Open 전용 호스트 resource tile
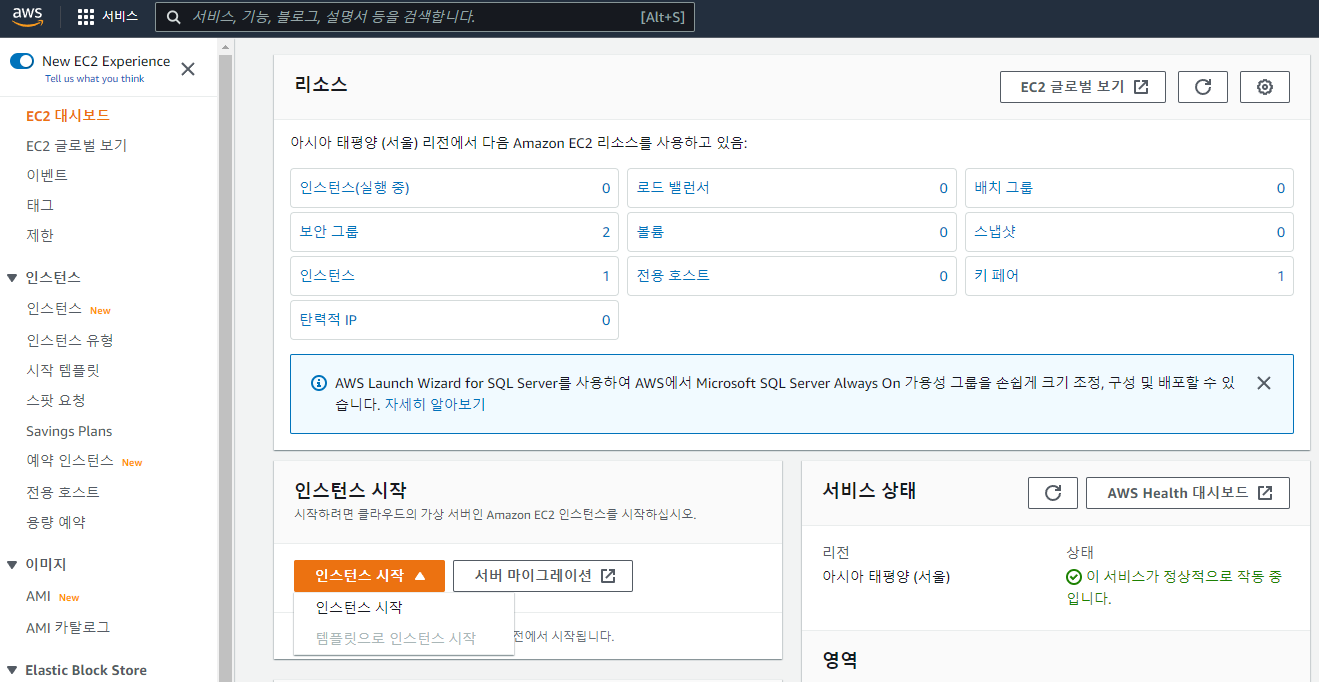1319x682 pixels. coord(792,276)
